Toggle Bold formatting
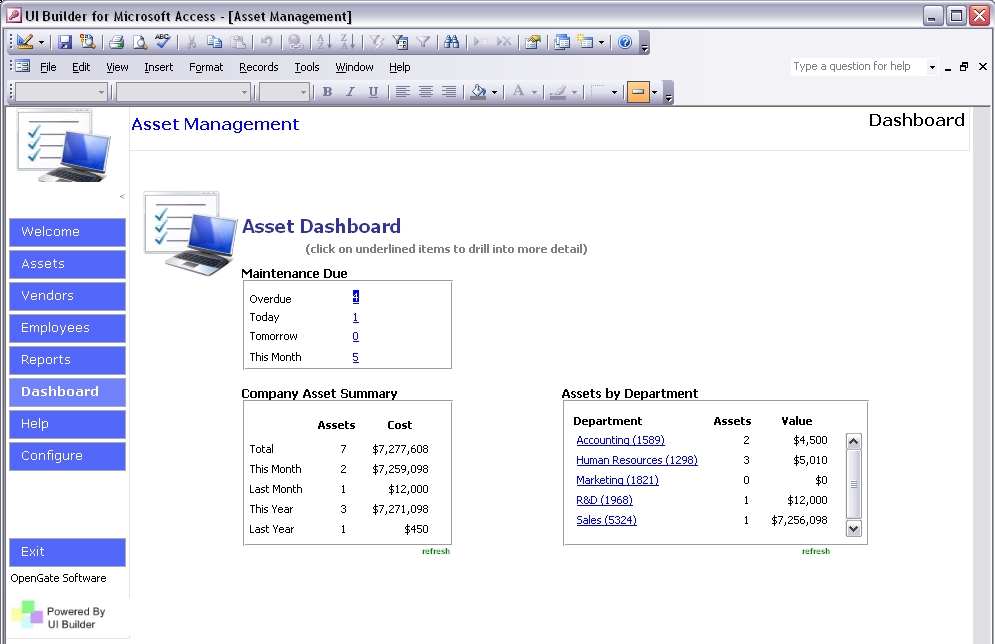Screen dimensions: 995x644 coord(327,92)
